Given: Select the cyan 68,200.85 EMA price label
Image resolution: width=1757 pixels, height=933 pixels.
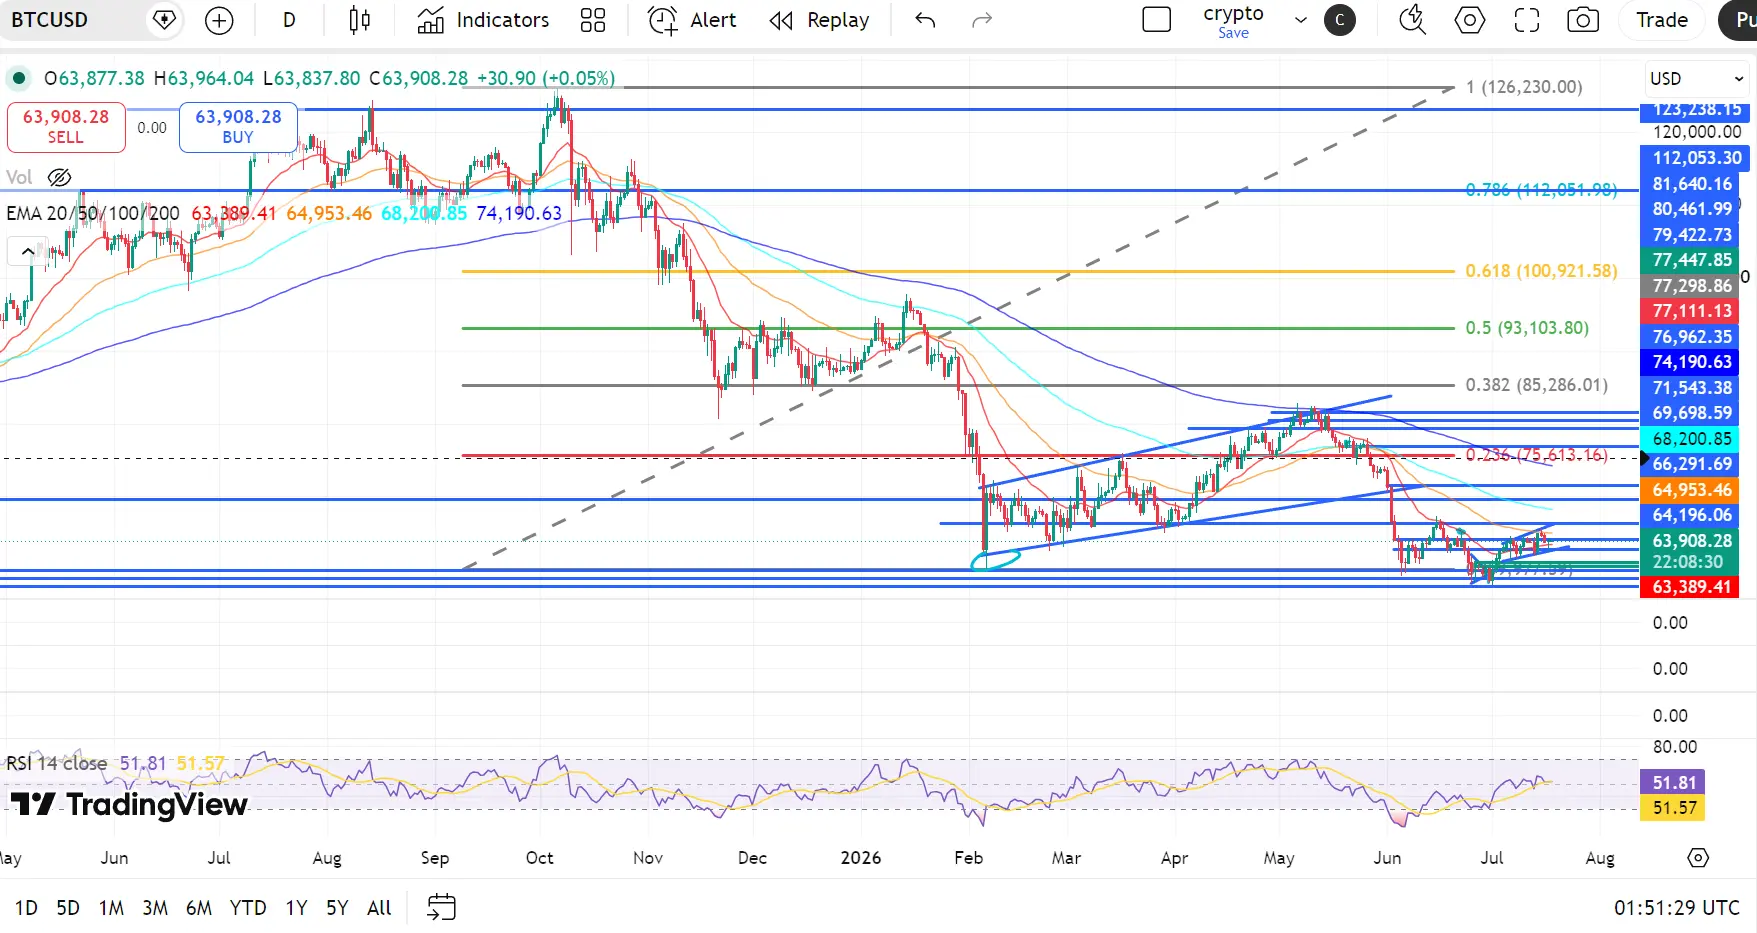Looking at the screenshot, I should point(1691,439).
